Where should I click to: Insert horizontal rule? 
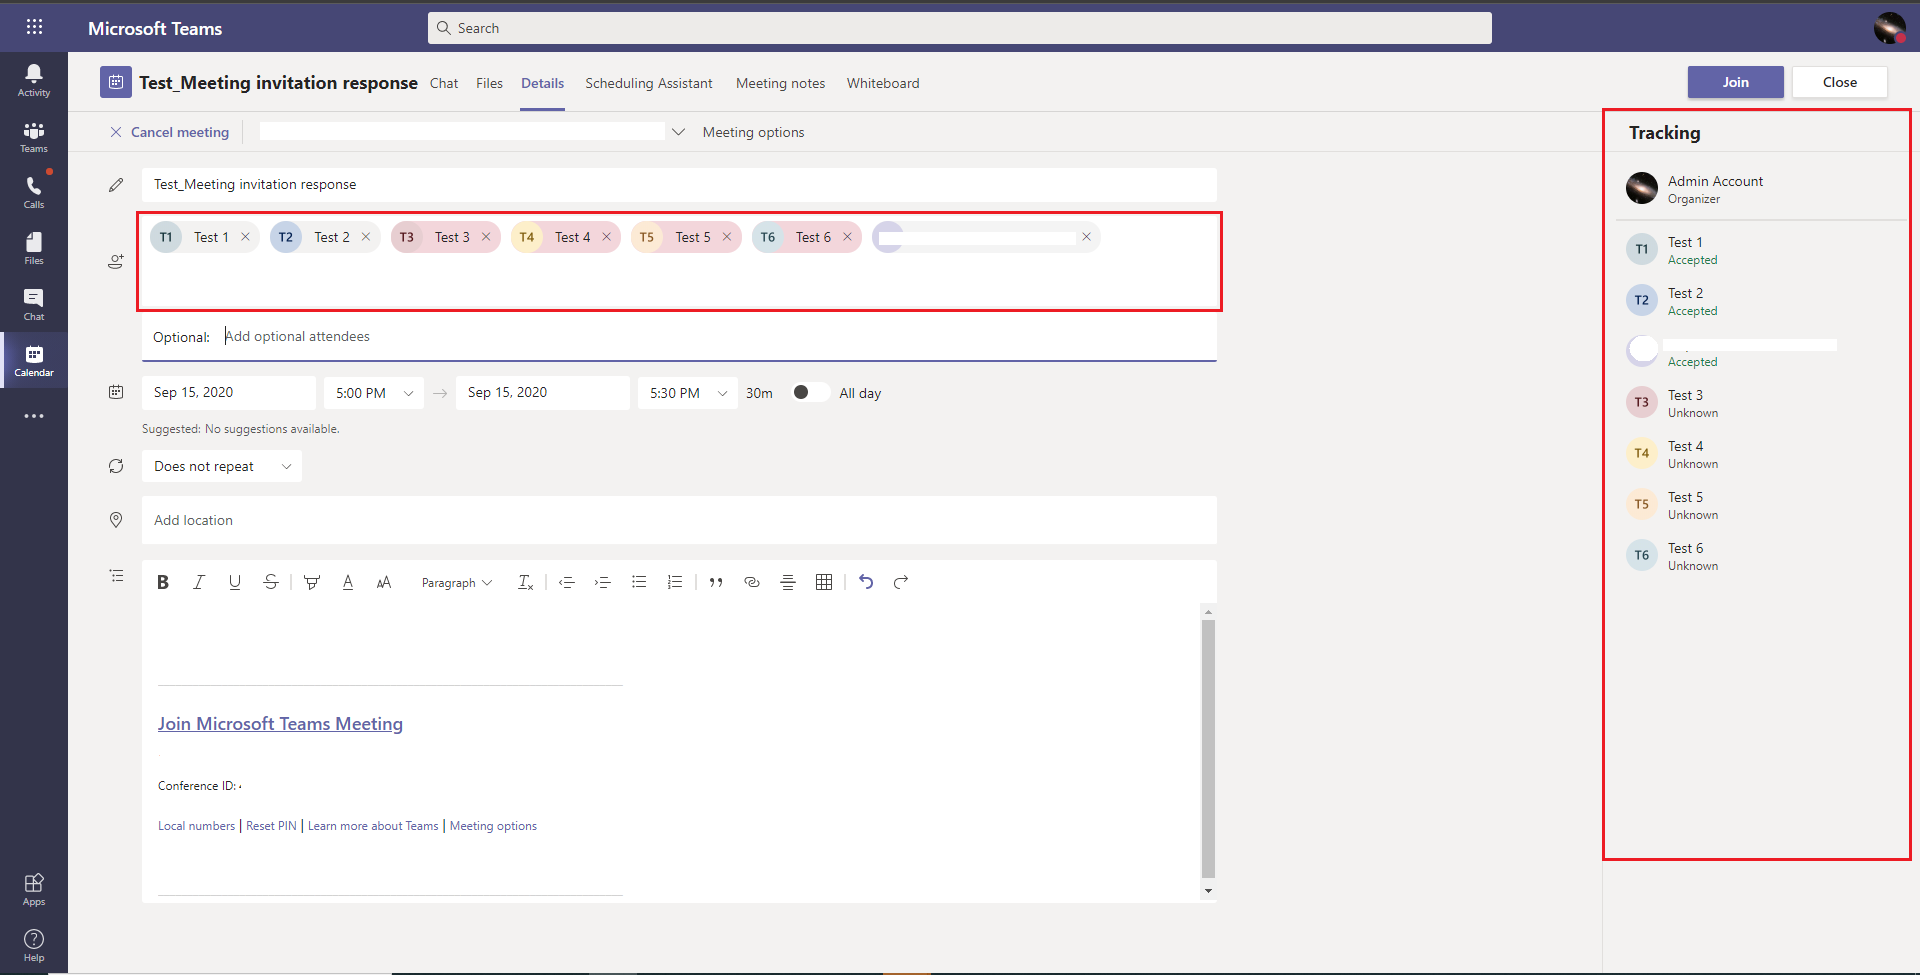(x=788, y=582)
